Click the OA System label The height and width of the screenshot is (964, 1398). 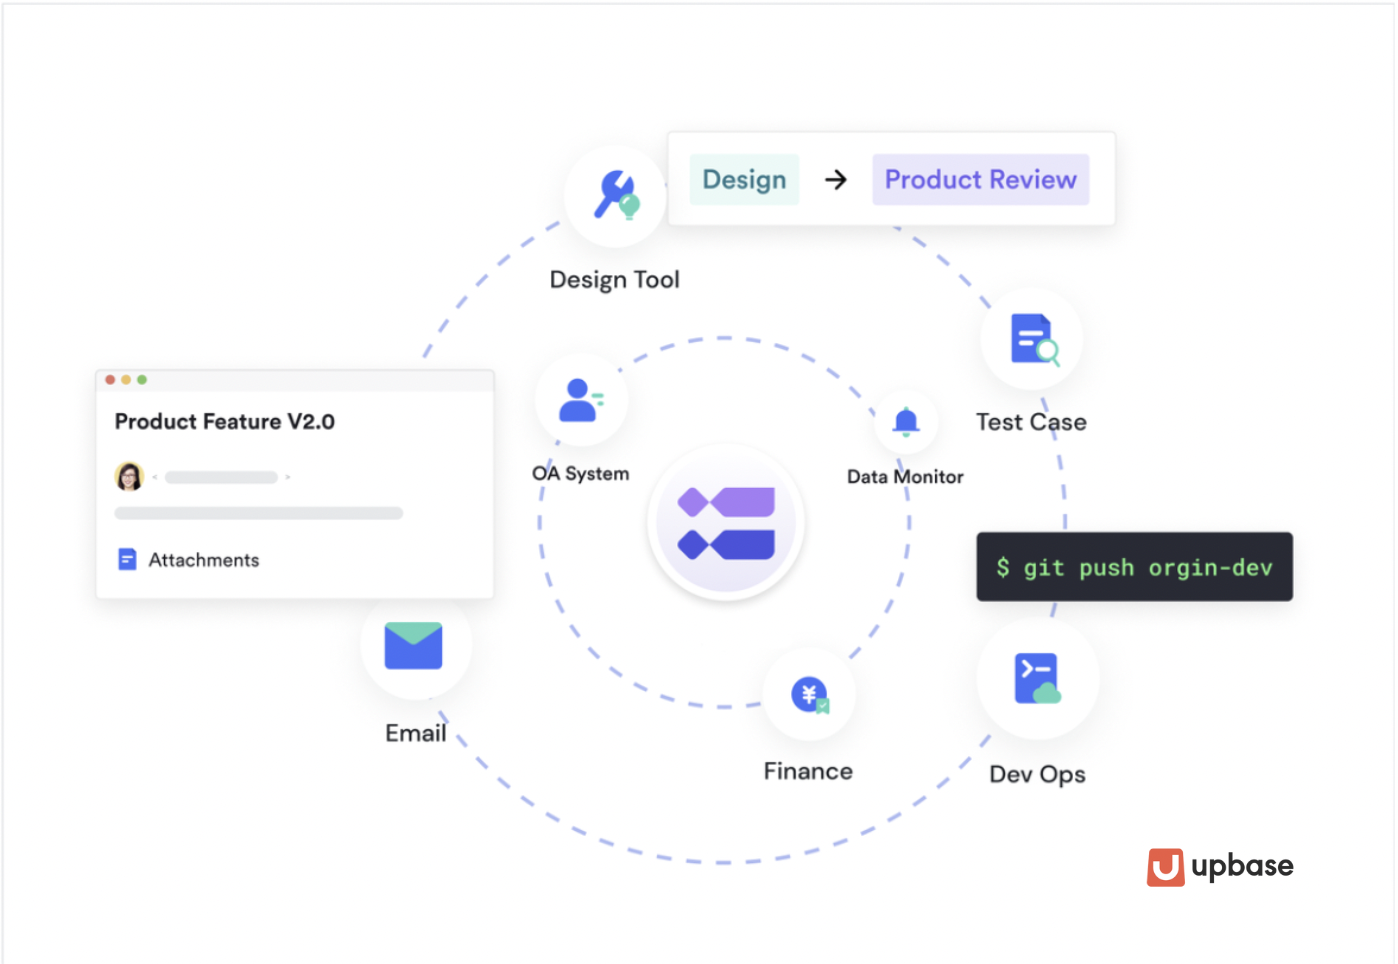tap(581, 473)
